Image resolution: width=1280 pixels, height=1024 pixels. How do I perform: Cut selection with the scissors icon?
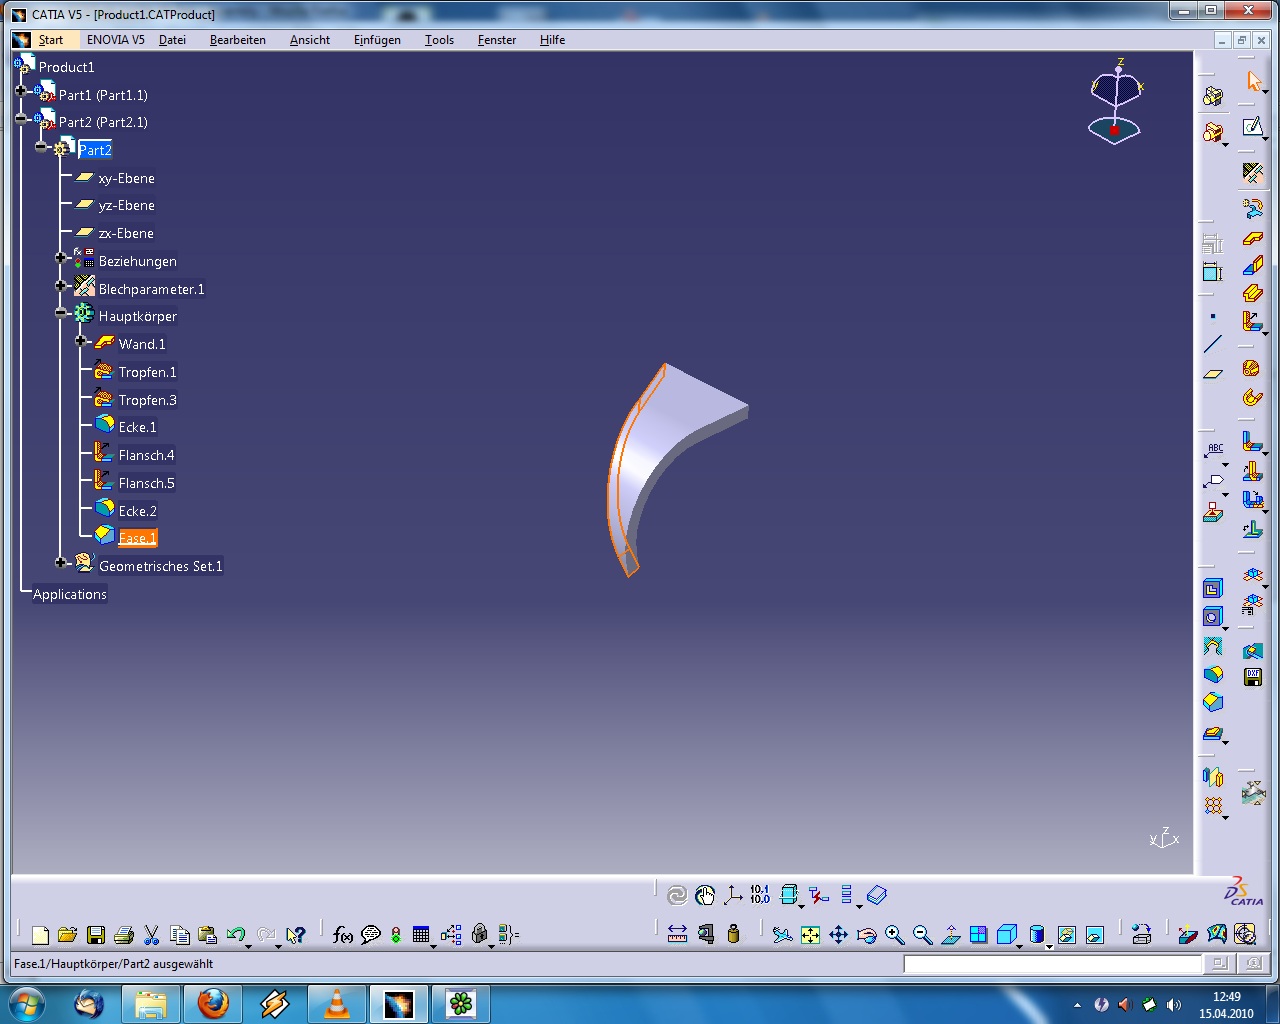(152, 935)
